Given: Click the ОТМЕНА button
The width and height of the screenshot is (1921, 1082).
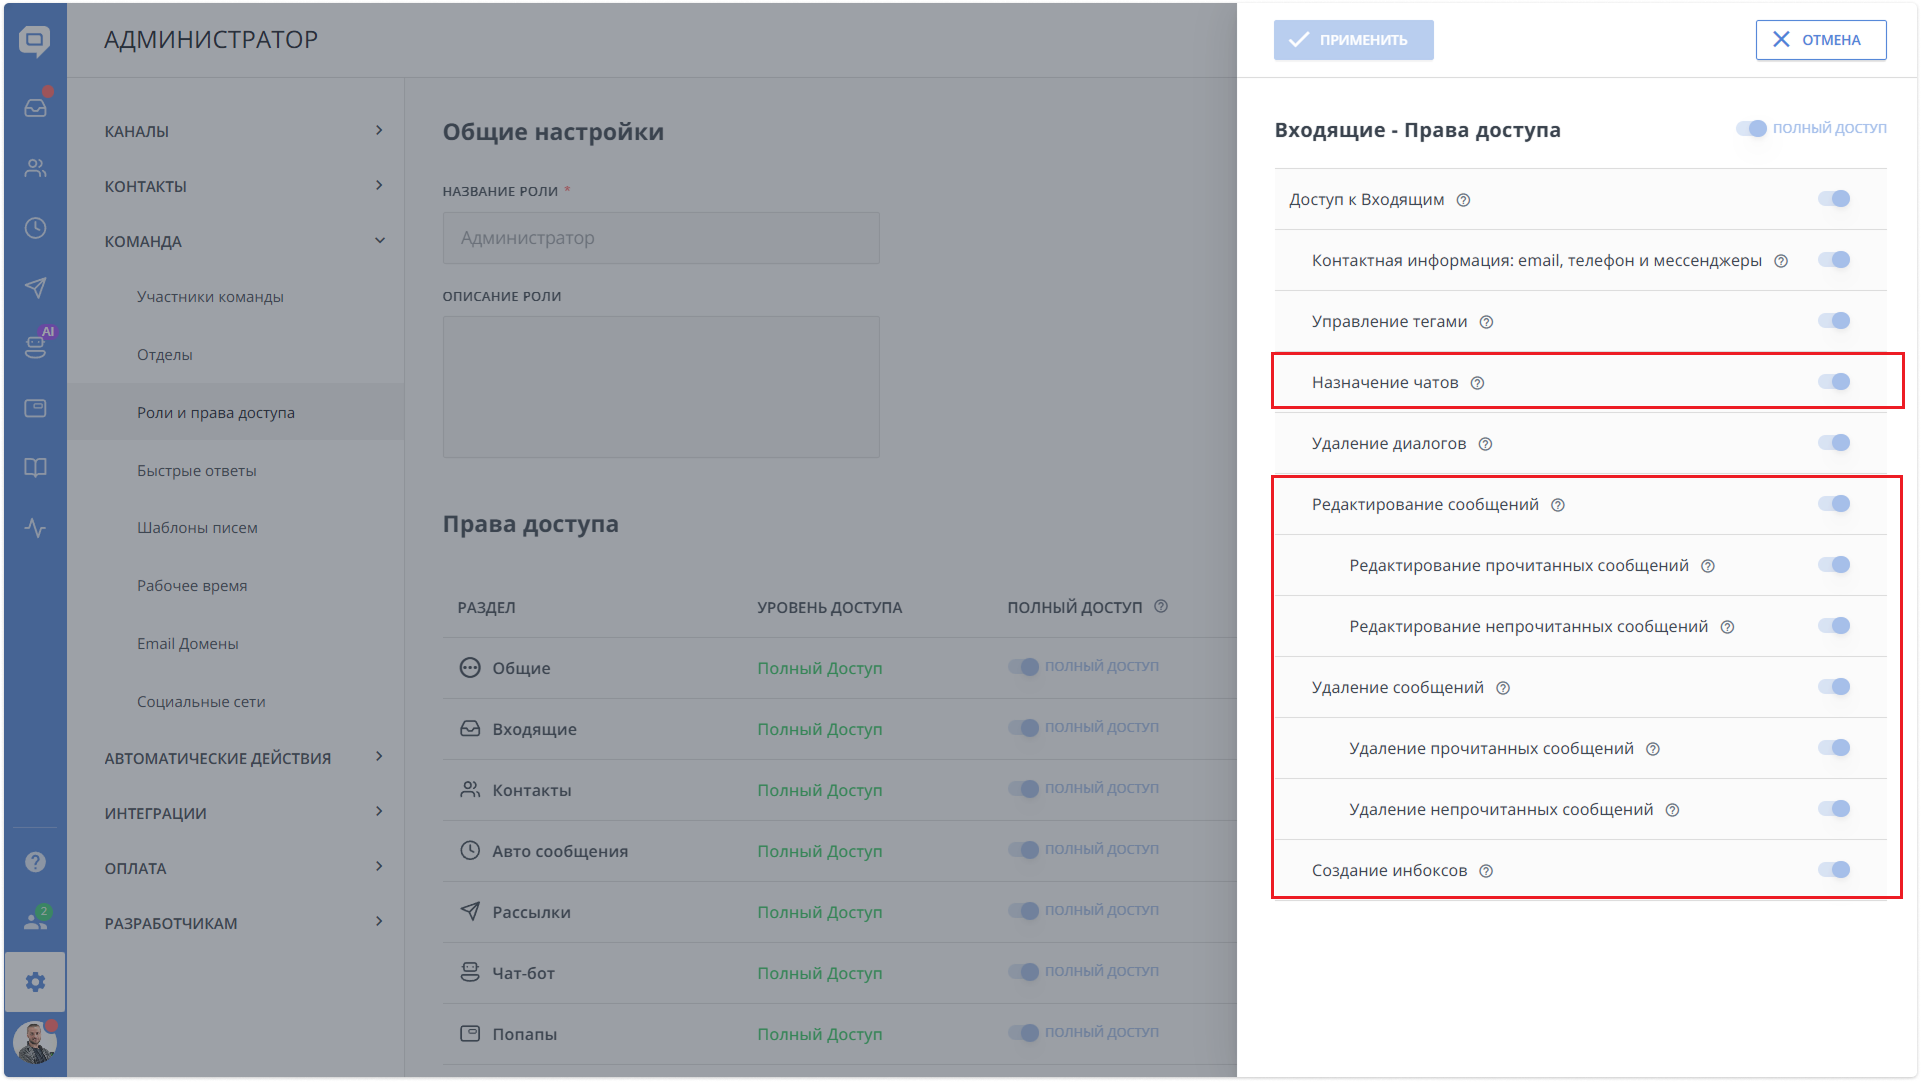Looking at the screenshot, I should 1820,40.
